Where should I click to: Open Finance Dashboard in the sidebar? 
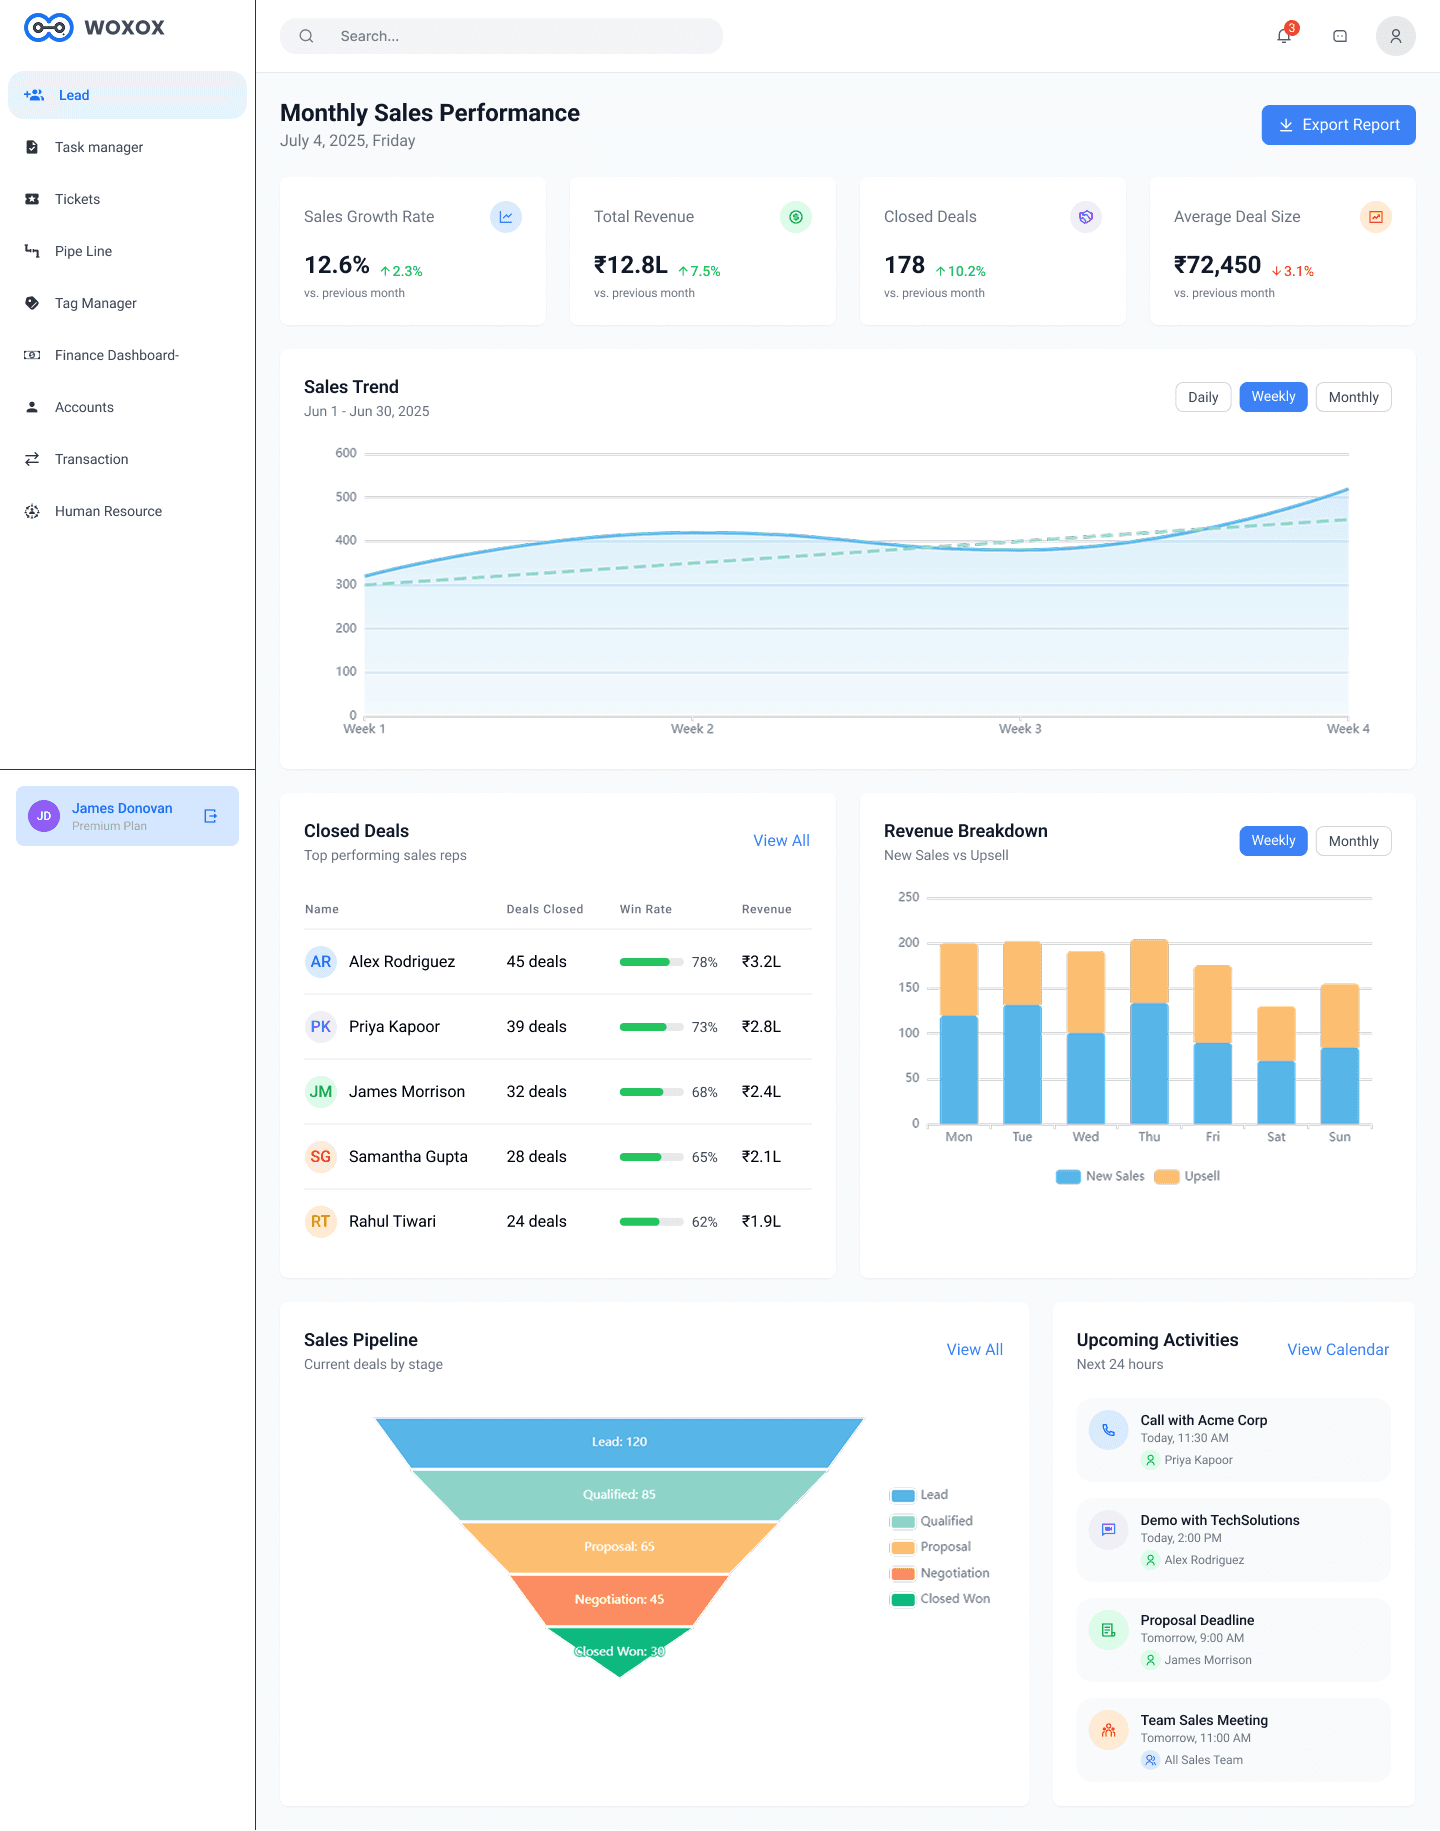[x=116, y=355]
